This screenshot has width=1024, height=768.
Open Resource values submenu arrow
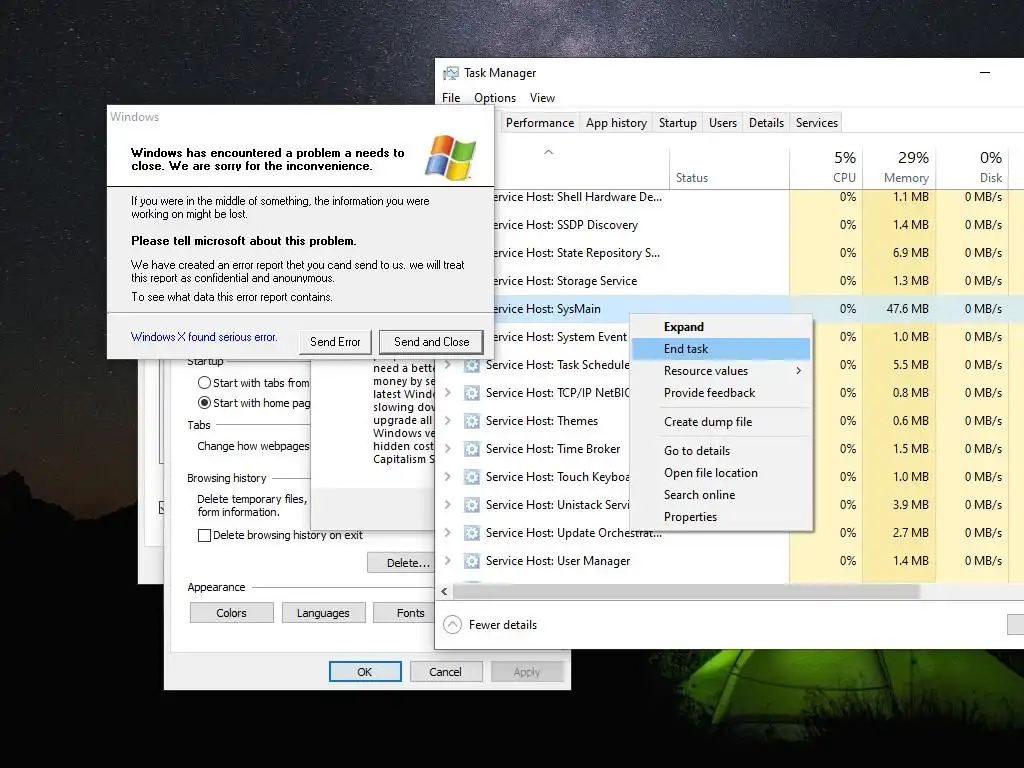798,371
